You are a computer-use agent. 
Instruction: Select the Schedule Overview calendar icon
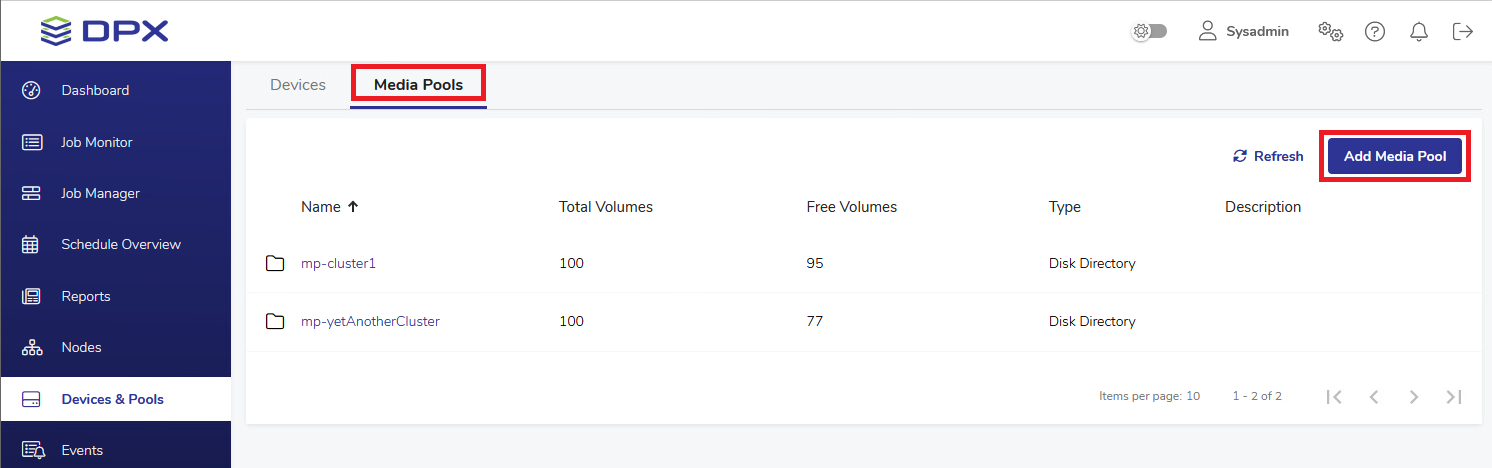31,244
